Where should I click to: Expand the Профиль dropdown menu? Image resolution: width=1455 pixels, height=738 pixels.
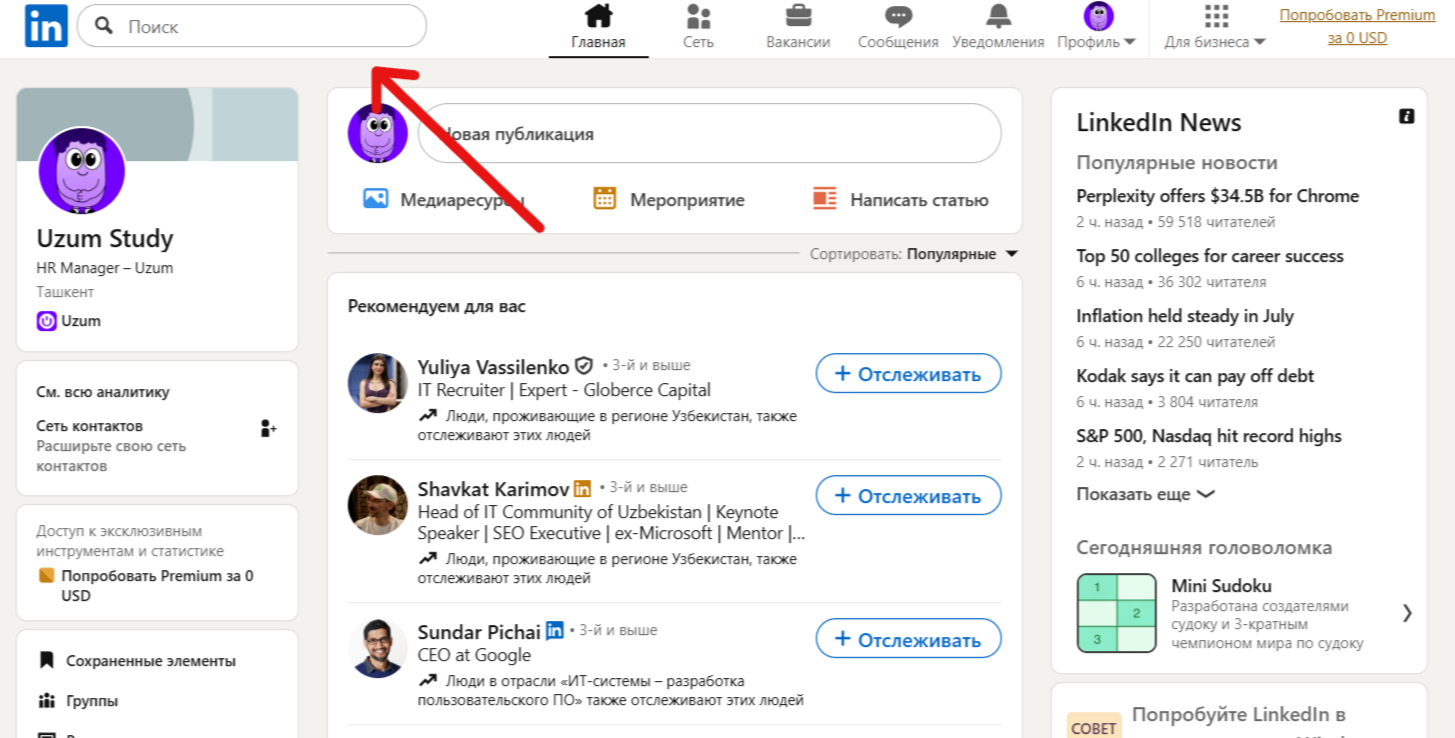pos(1096,42)
